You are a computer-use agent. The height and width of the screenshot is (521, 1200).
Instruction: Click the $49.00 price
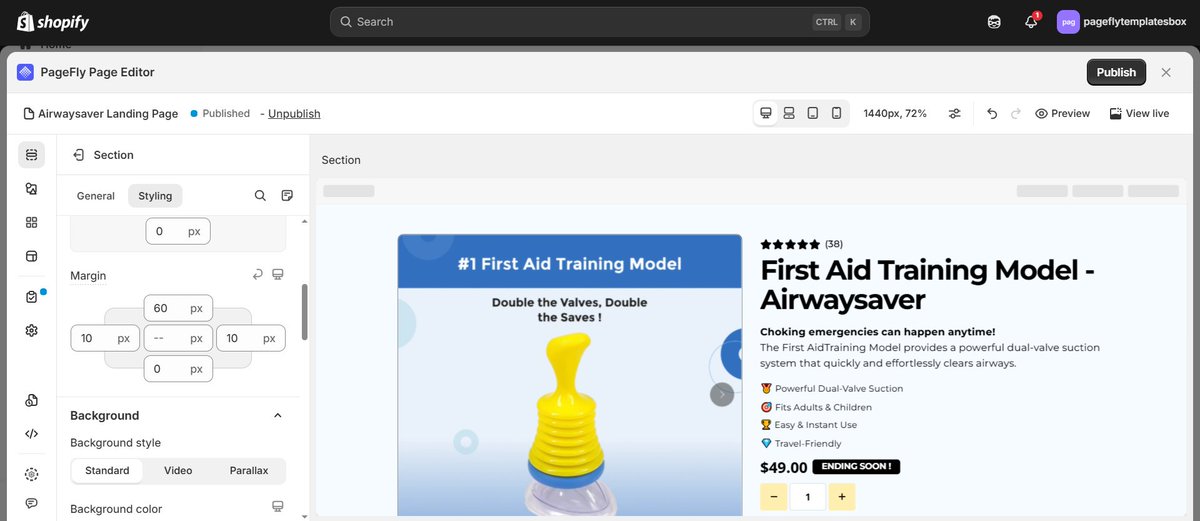point(783,467)
